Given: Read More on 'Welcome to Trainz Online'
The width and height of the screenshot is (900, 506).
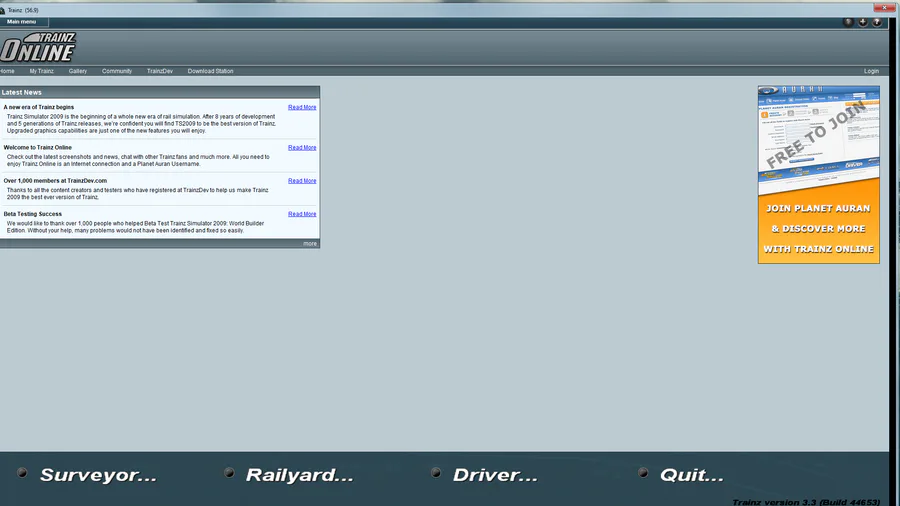Looking at the screenshot, I should coord(302,147).
